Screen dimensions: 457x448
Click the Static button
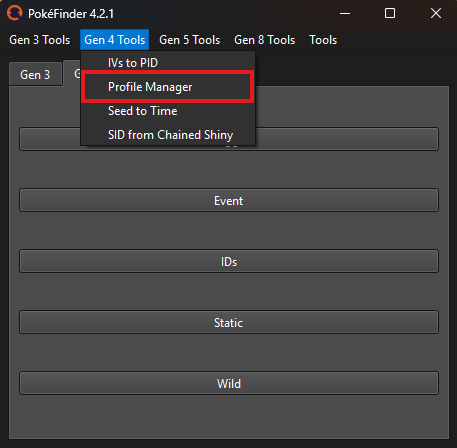pos(229,322)
